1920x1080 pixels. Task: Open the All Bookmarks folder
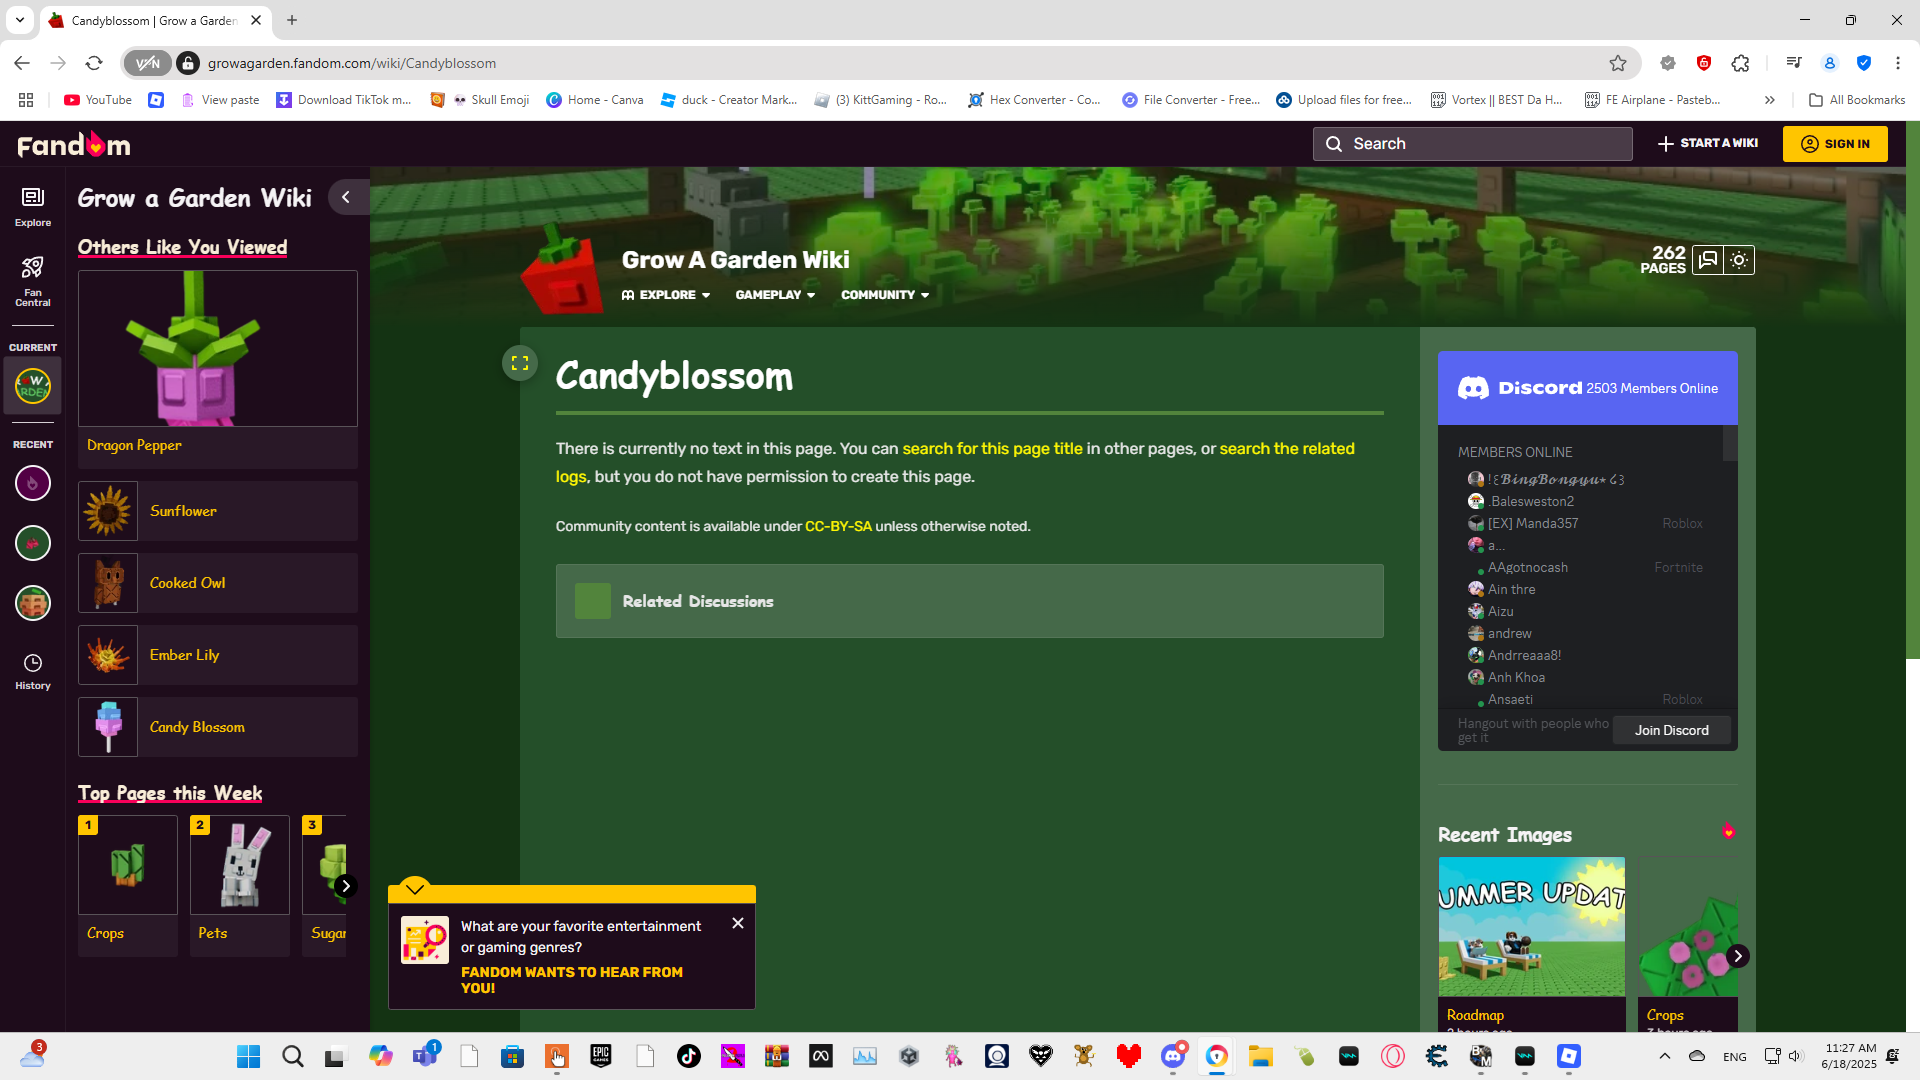click(x=1857, y=100)
